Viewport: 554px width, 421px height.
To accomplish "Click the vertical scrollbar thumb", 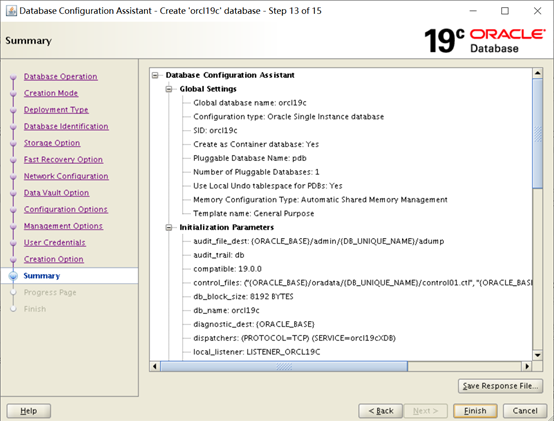I will [537, 134].
